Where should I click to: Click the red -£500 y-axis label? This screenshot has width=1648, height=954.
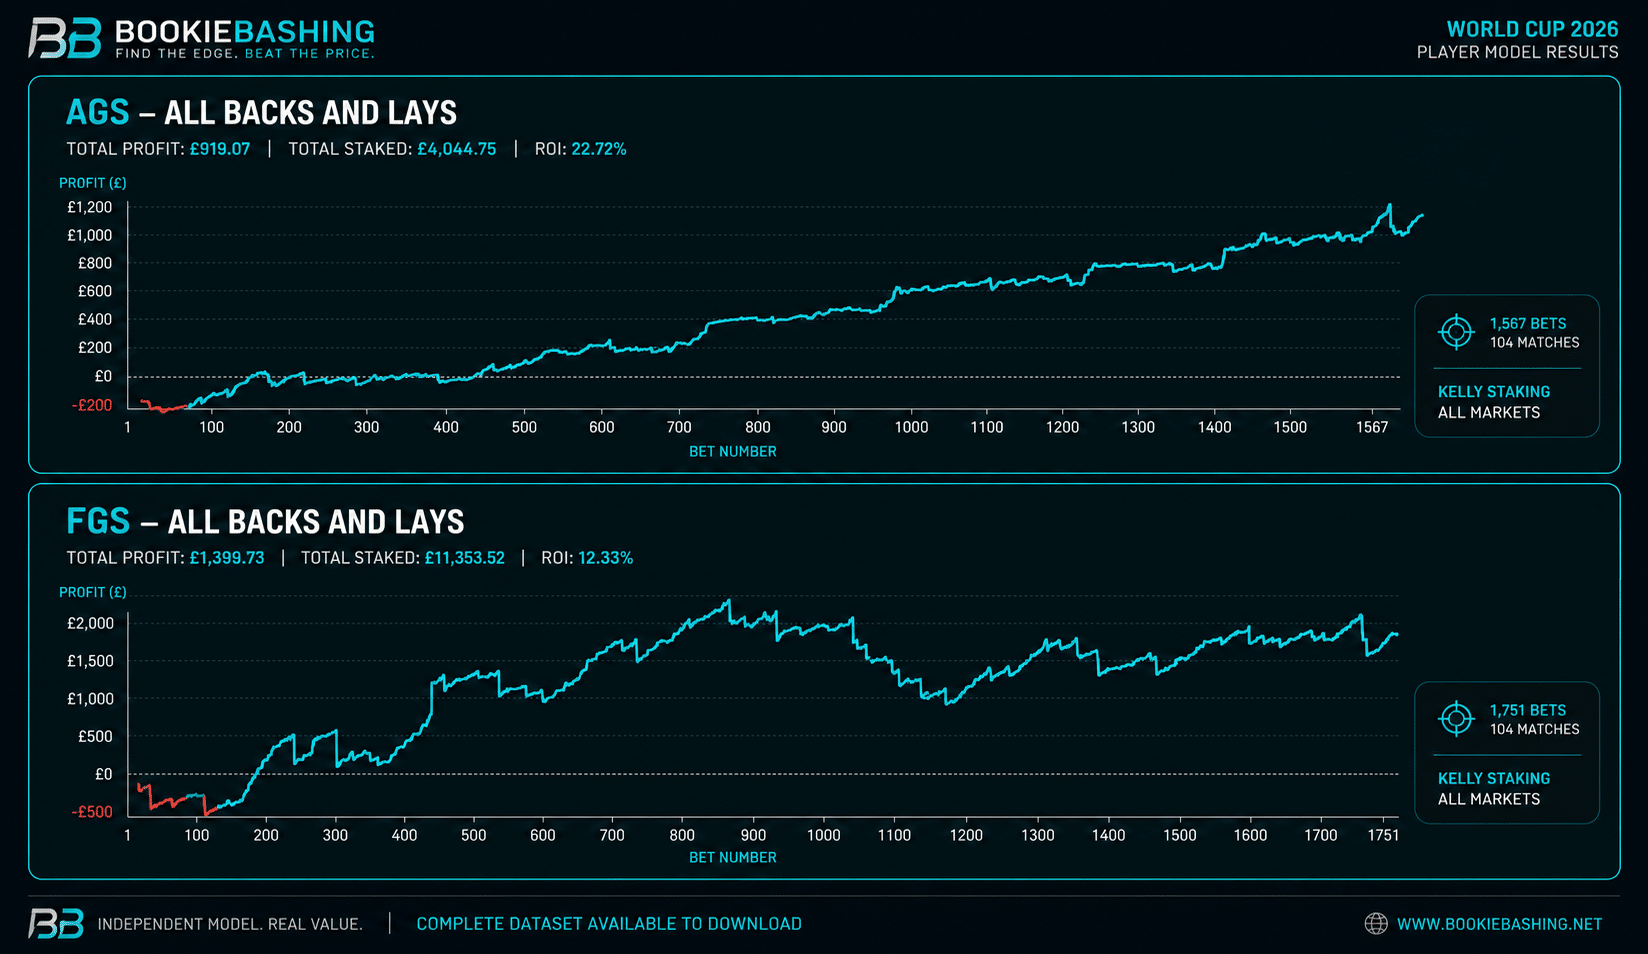click(92, 812)
